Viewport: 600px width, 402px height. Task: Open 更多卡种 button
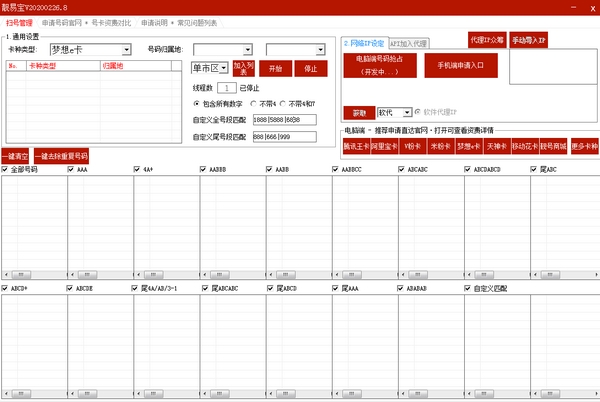(x=584, y=146)
